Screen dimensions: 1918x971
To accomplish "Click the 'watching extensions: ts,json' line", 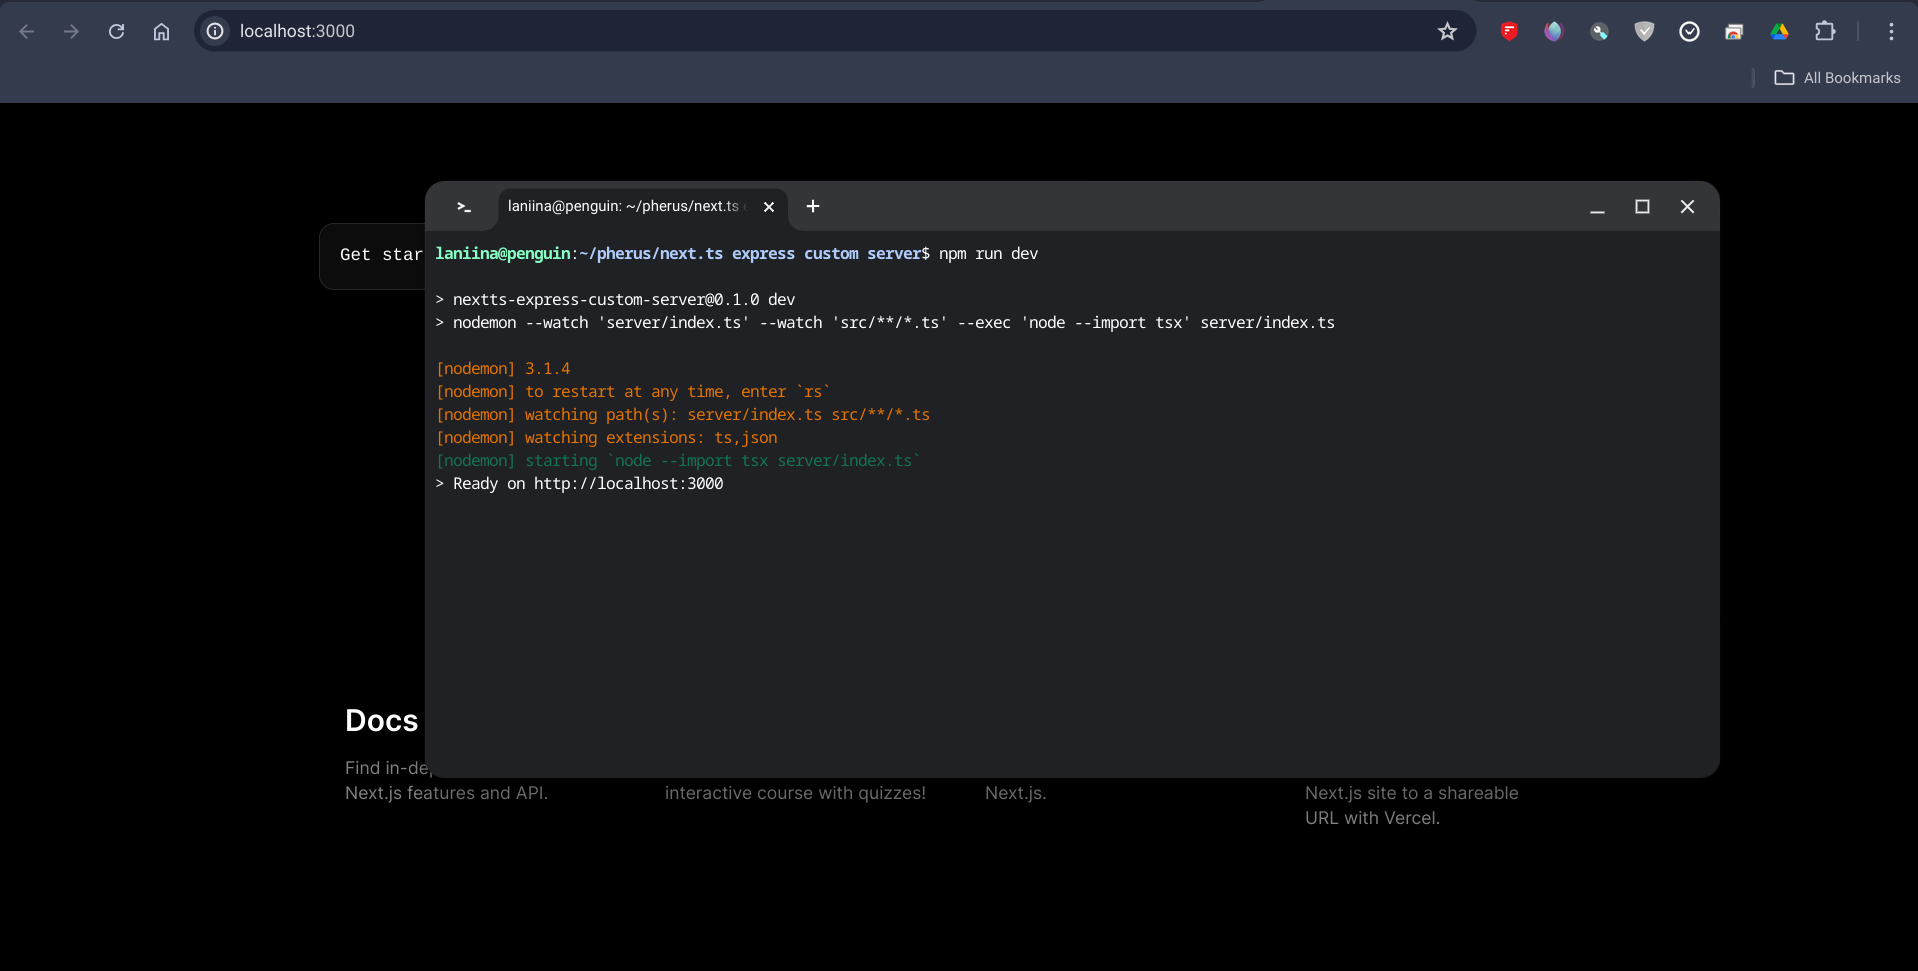I will tap(606, 438).
